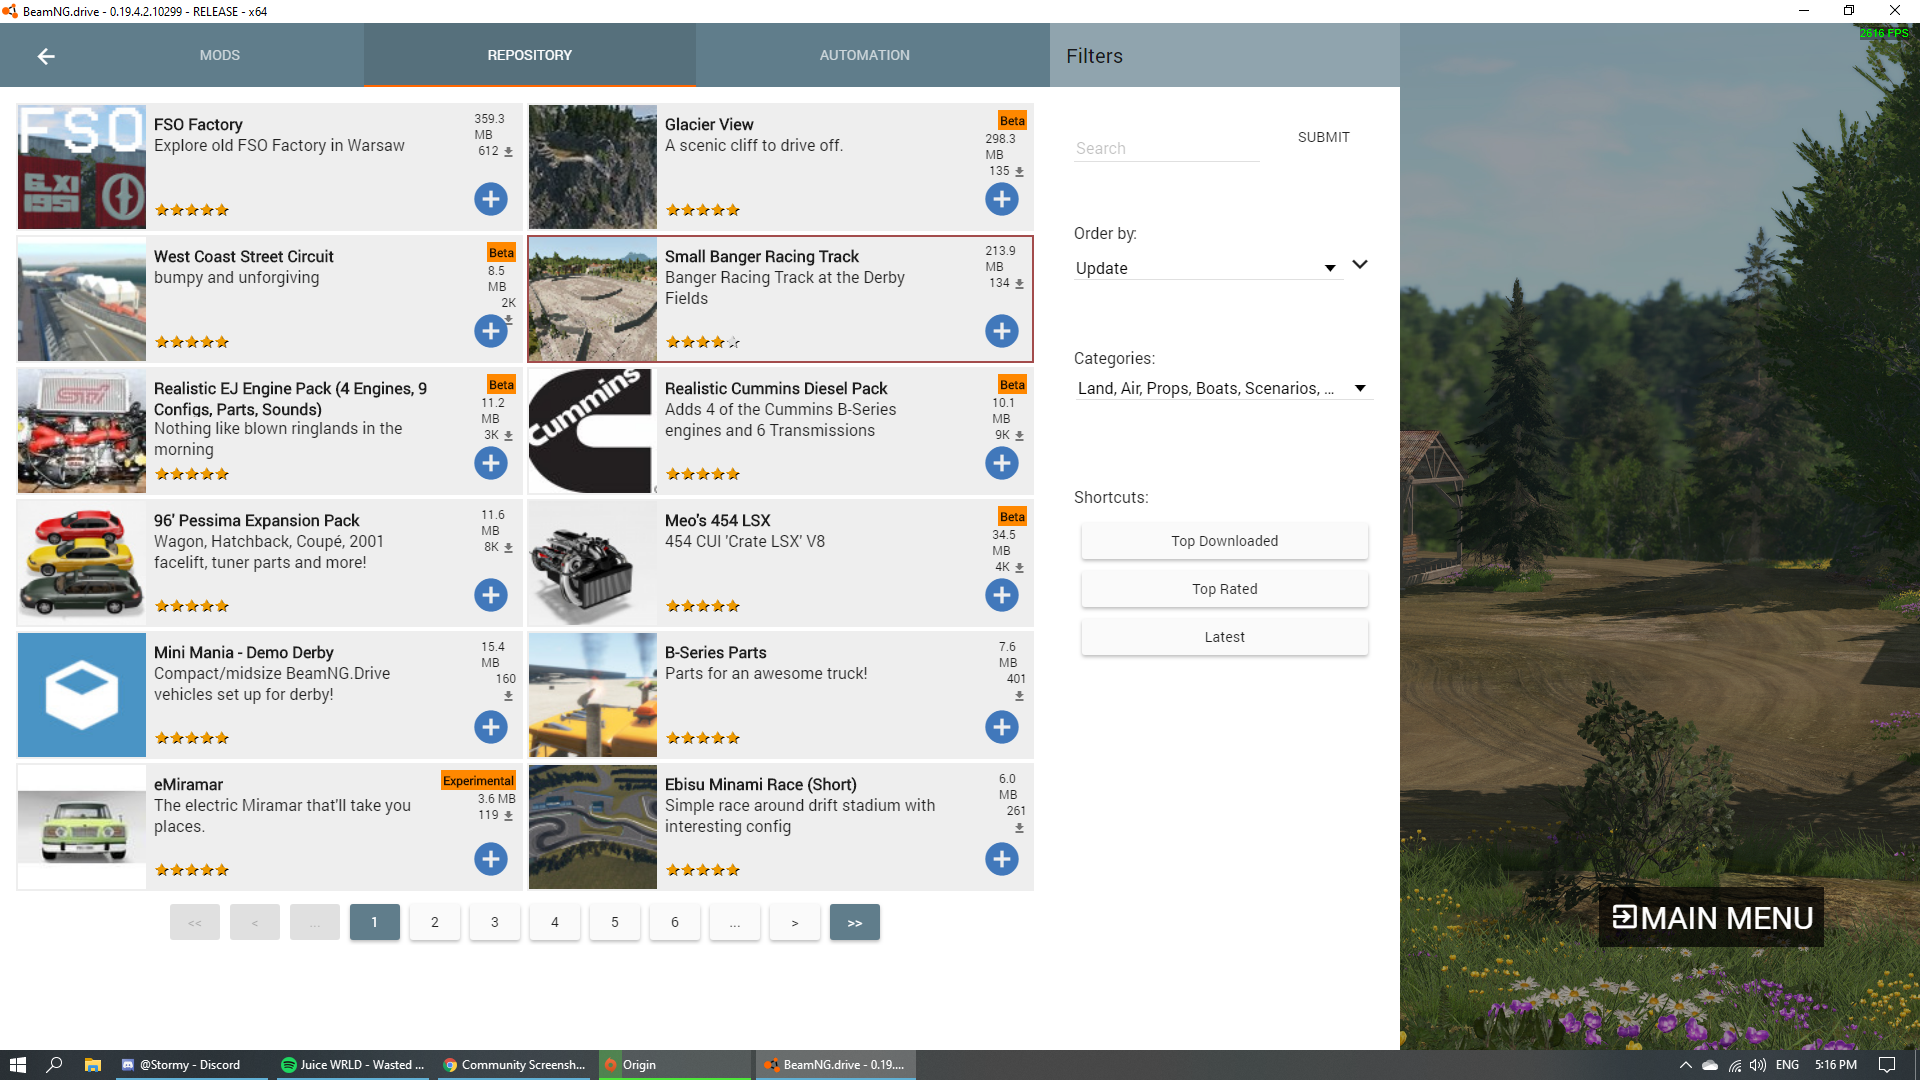This screenshot has height=1080, width=1920.
Task: Open volume control in system tray
Action: pyautogui.click(x=1757, y=1065)
